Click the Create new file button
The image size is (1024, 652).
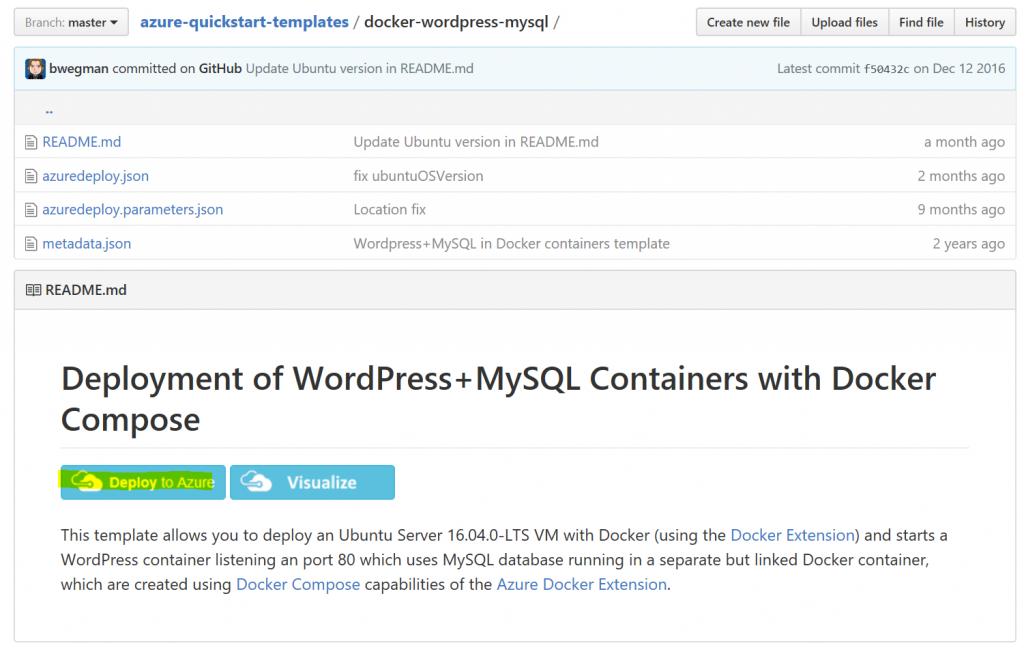tap(748, 22)
